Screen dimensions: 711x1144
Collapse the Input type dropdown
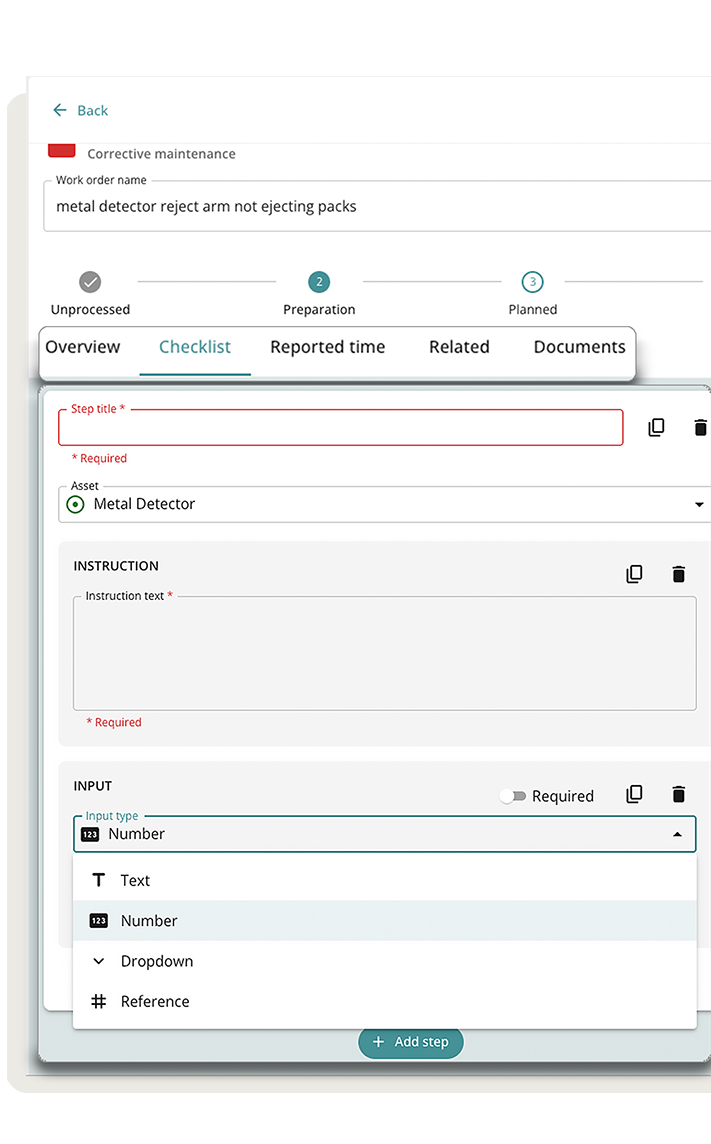[x=677, y=834]
